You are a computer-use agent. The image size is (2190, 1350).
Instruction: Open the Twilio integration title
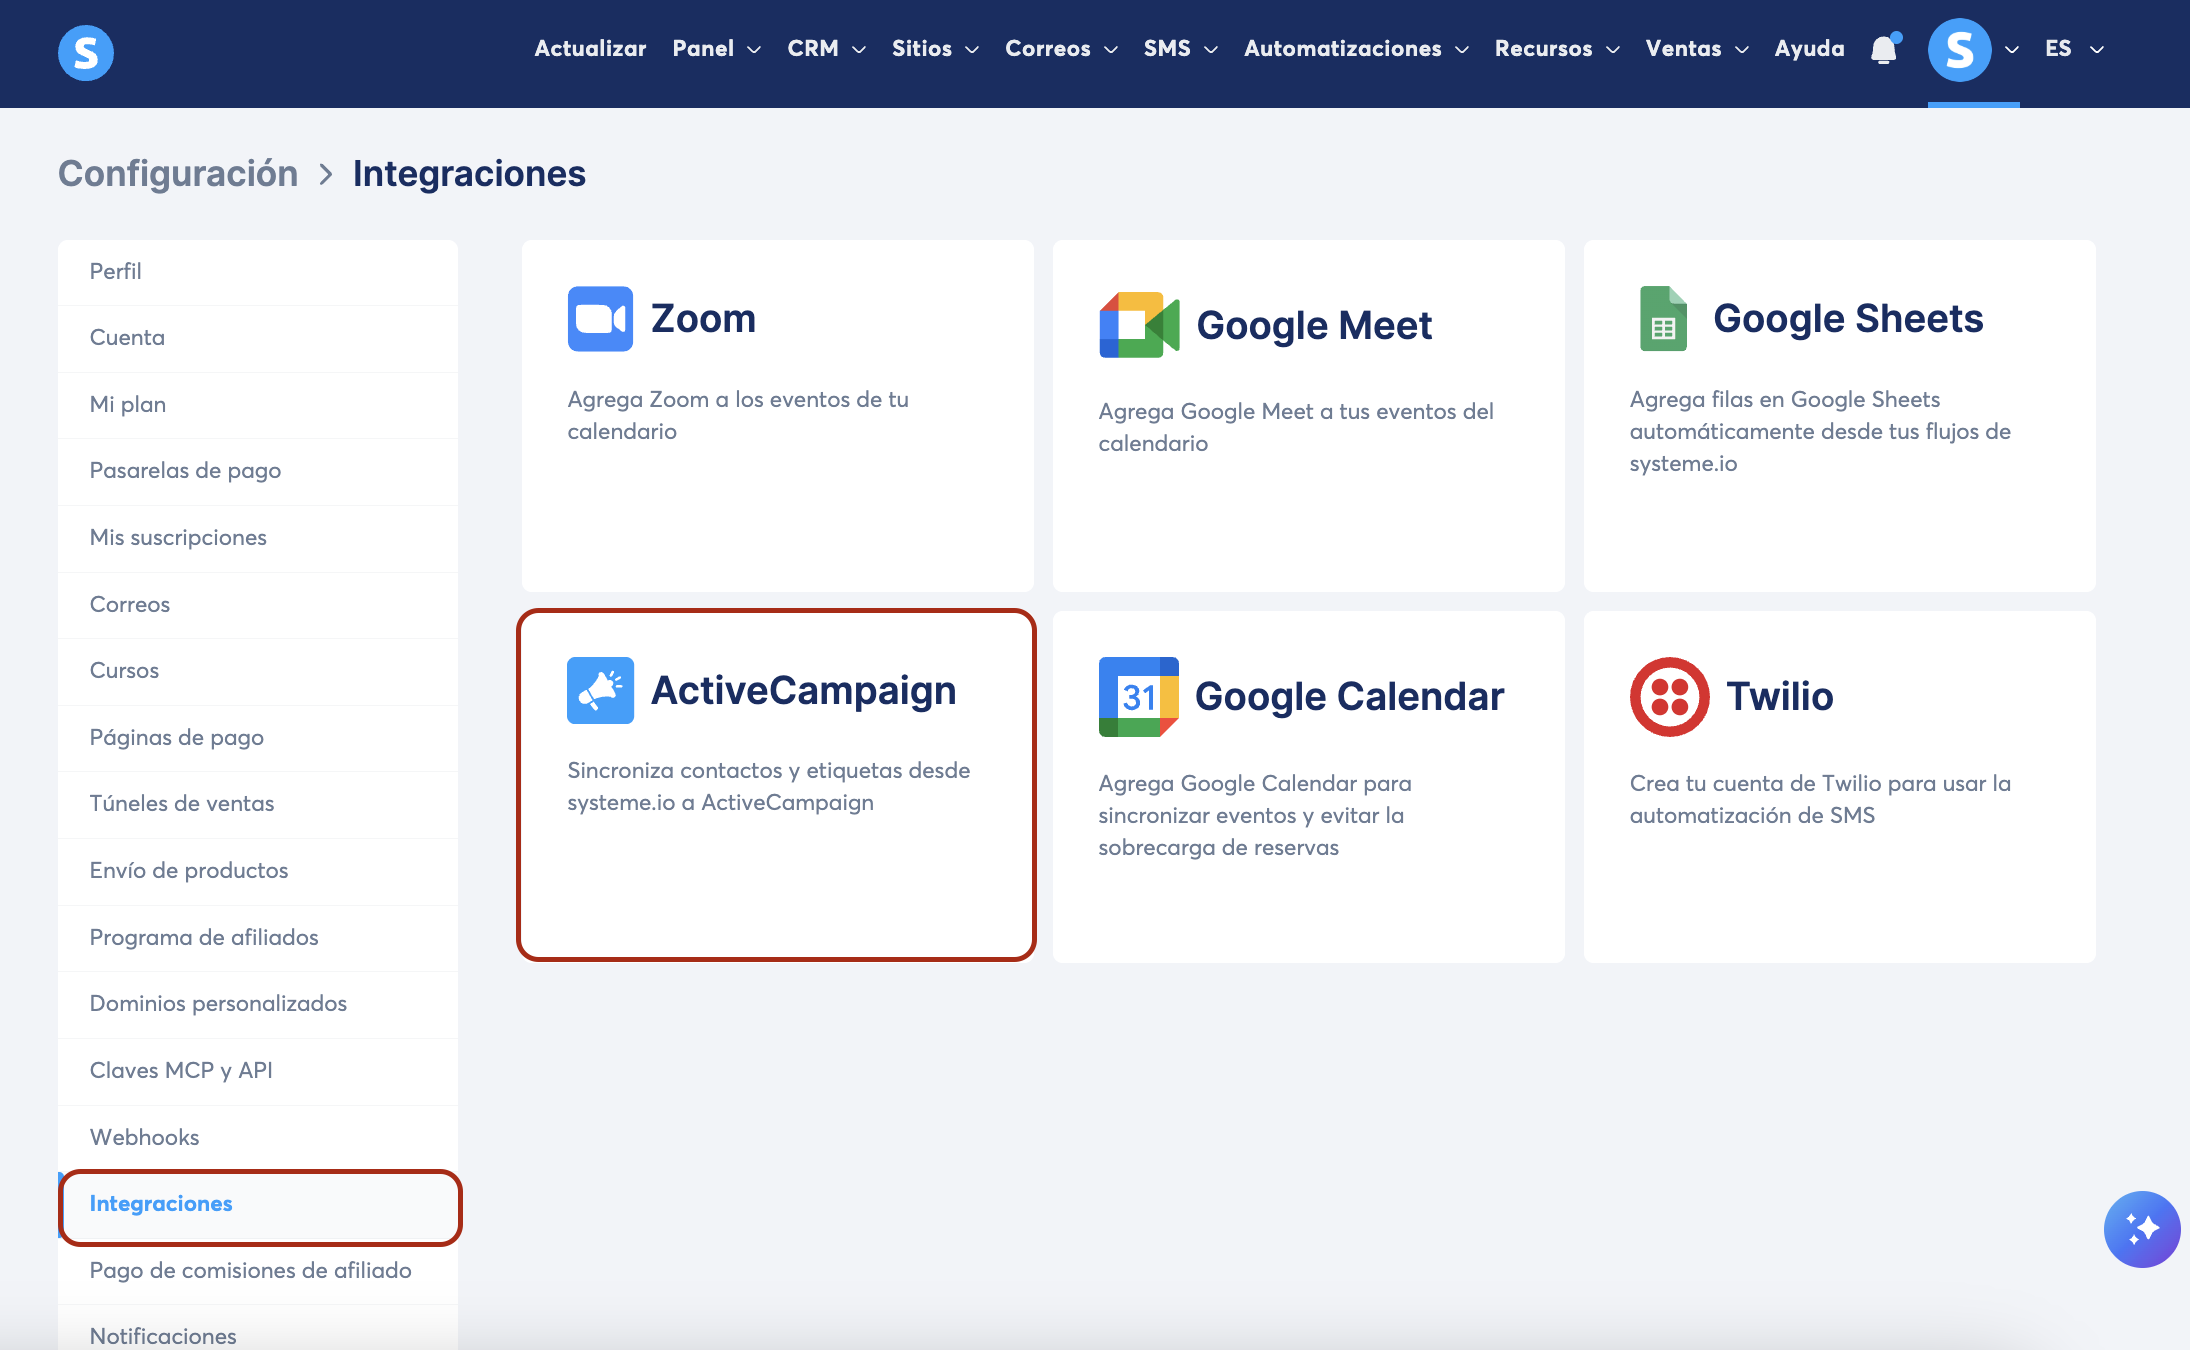(1780, 697)
